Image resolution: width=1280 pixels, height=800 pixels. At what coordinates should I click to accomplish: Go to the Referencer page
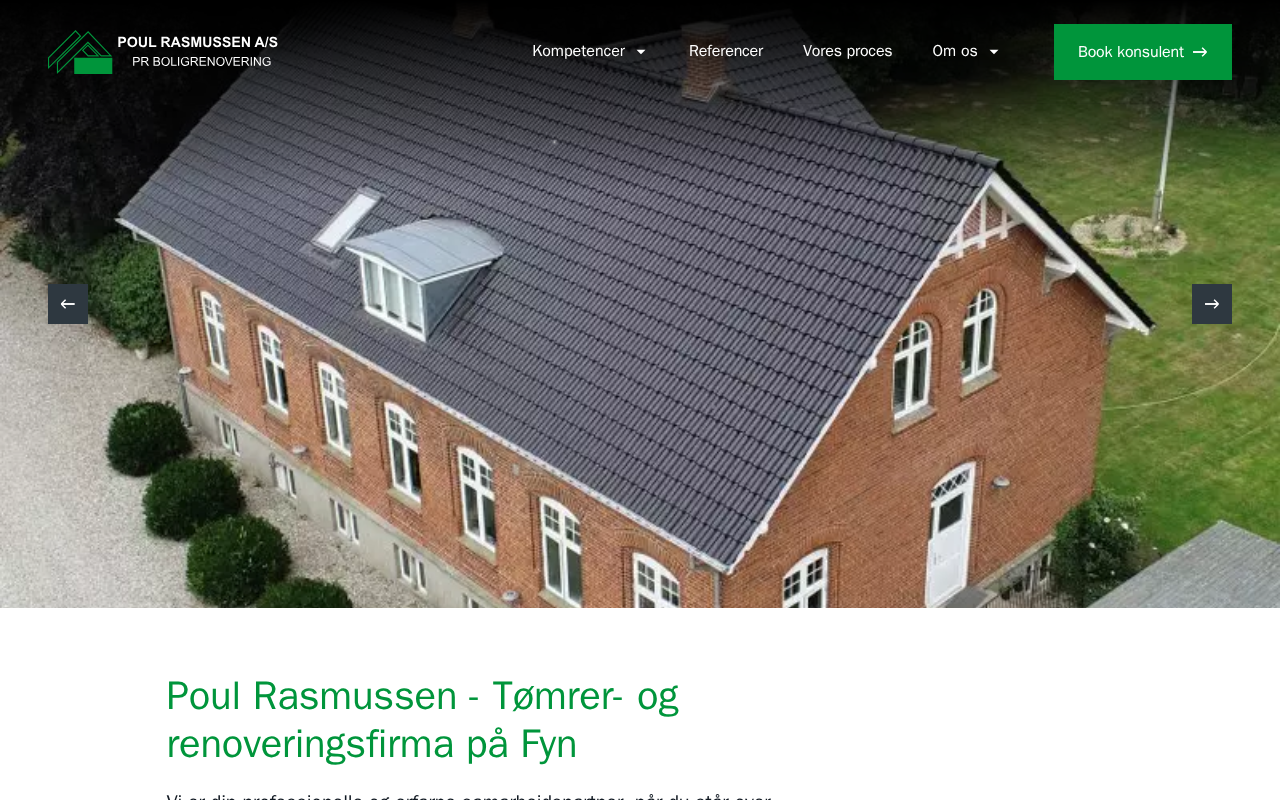click(726, 51)
